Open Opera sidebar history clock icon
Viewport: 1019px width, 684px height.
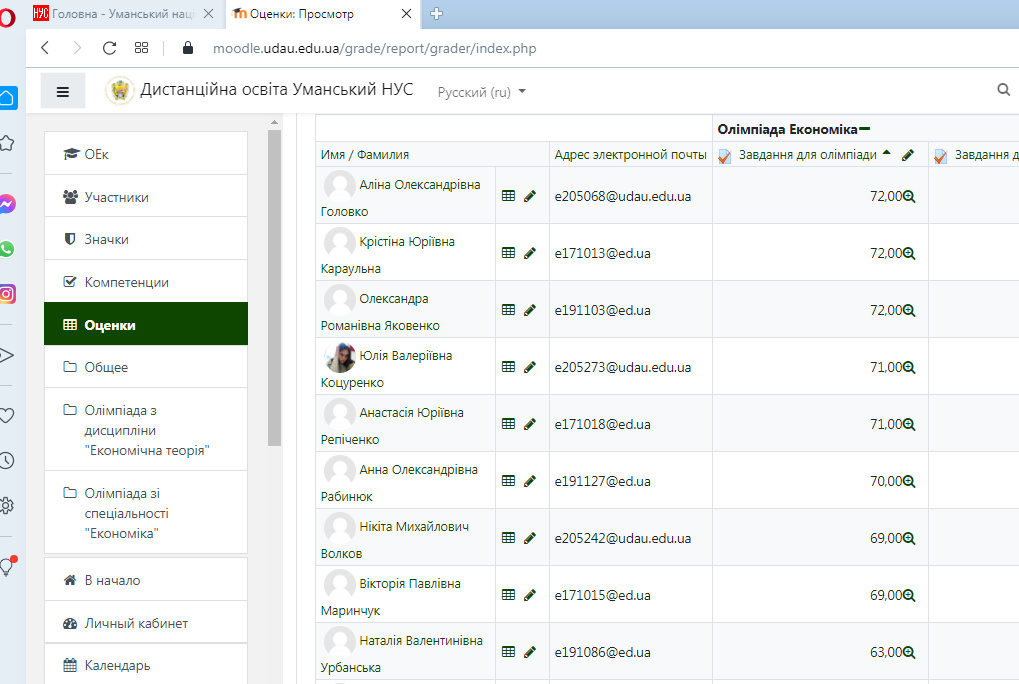tap(6, 461)
